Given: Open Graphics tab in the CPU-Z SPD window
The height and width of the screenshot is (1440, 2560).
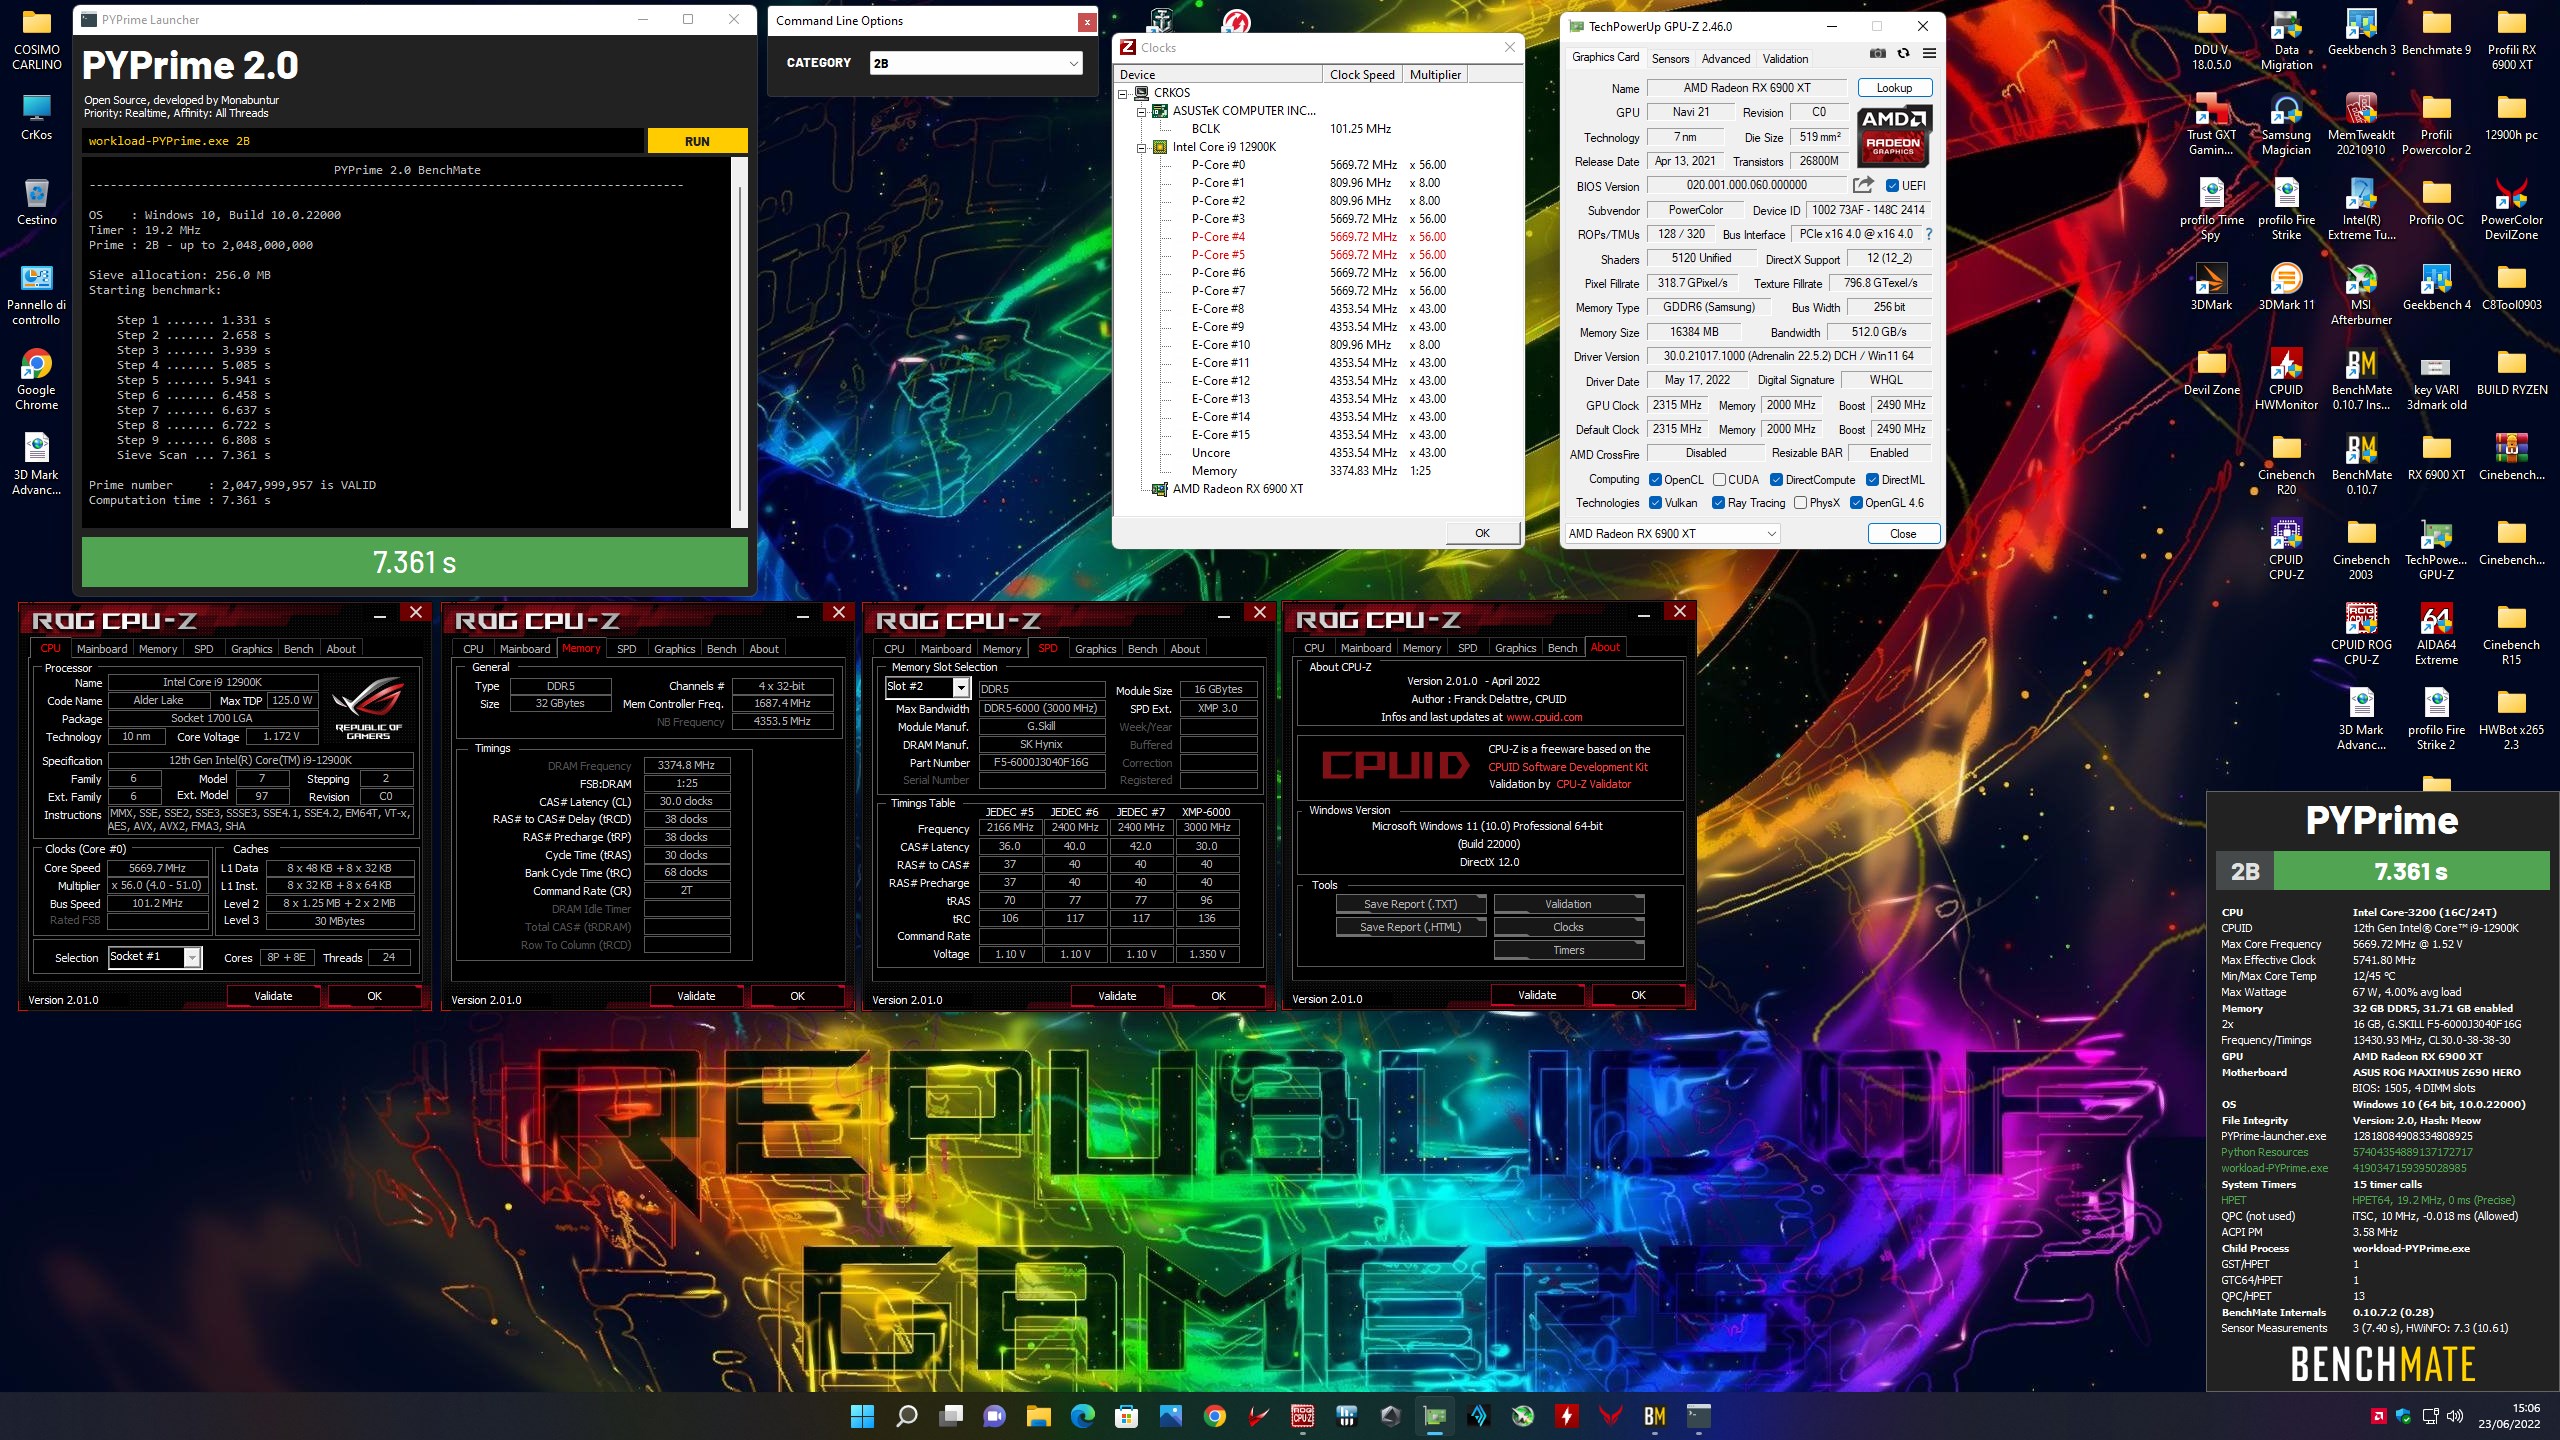Looking at the screenshot, I should click(x=1095, y=649).
